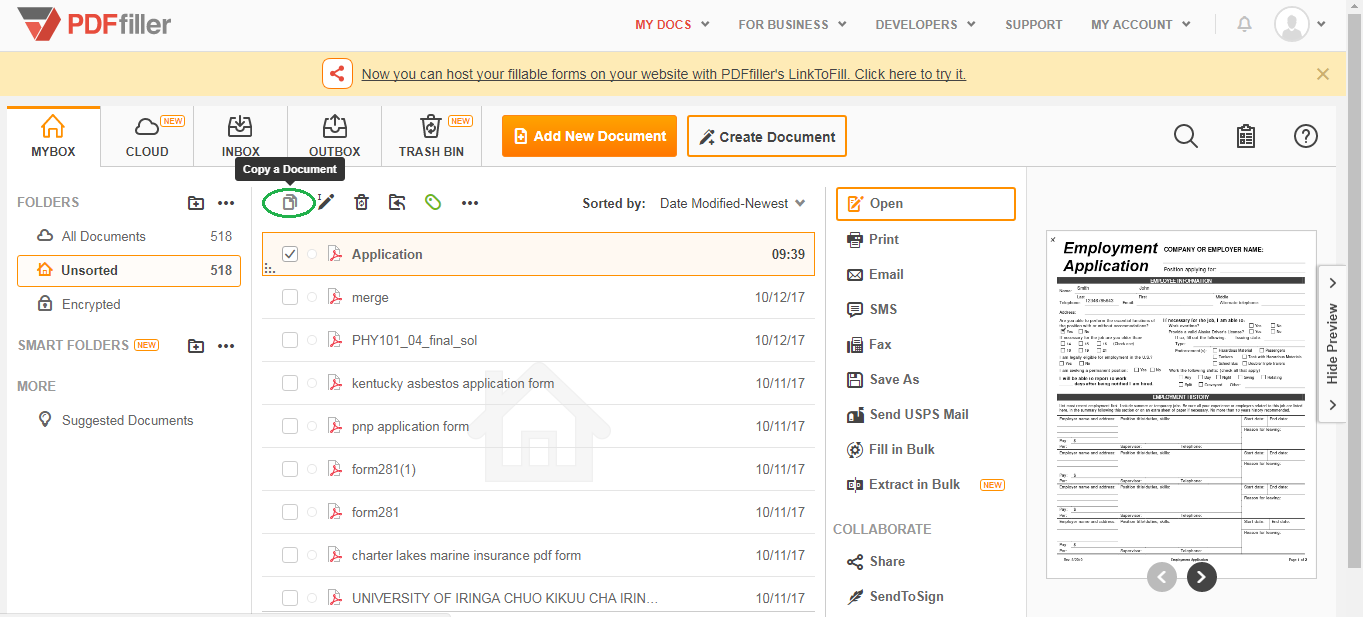Switch to the INBOX tab
This screenshot has width=1363, height=617.
[241, 136]
